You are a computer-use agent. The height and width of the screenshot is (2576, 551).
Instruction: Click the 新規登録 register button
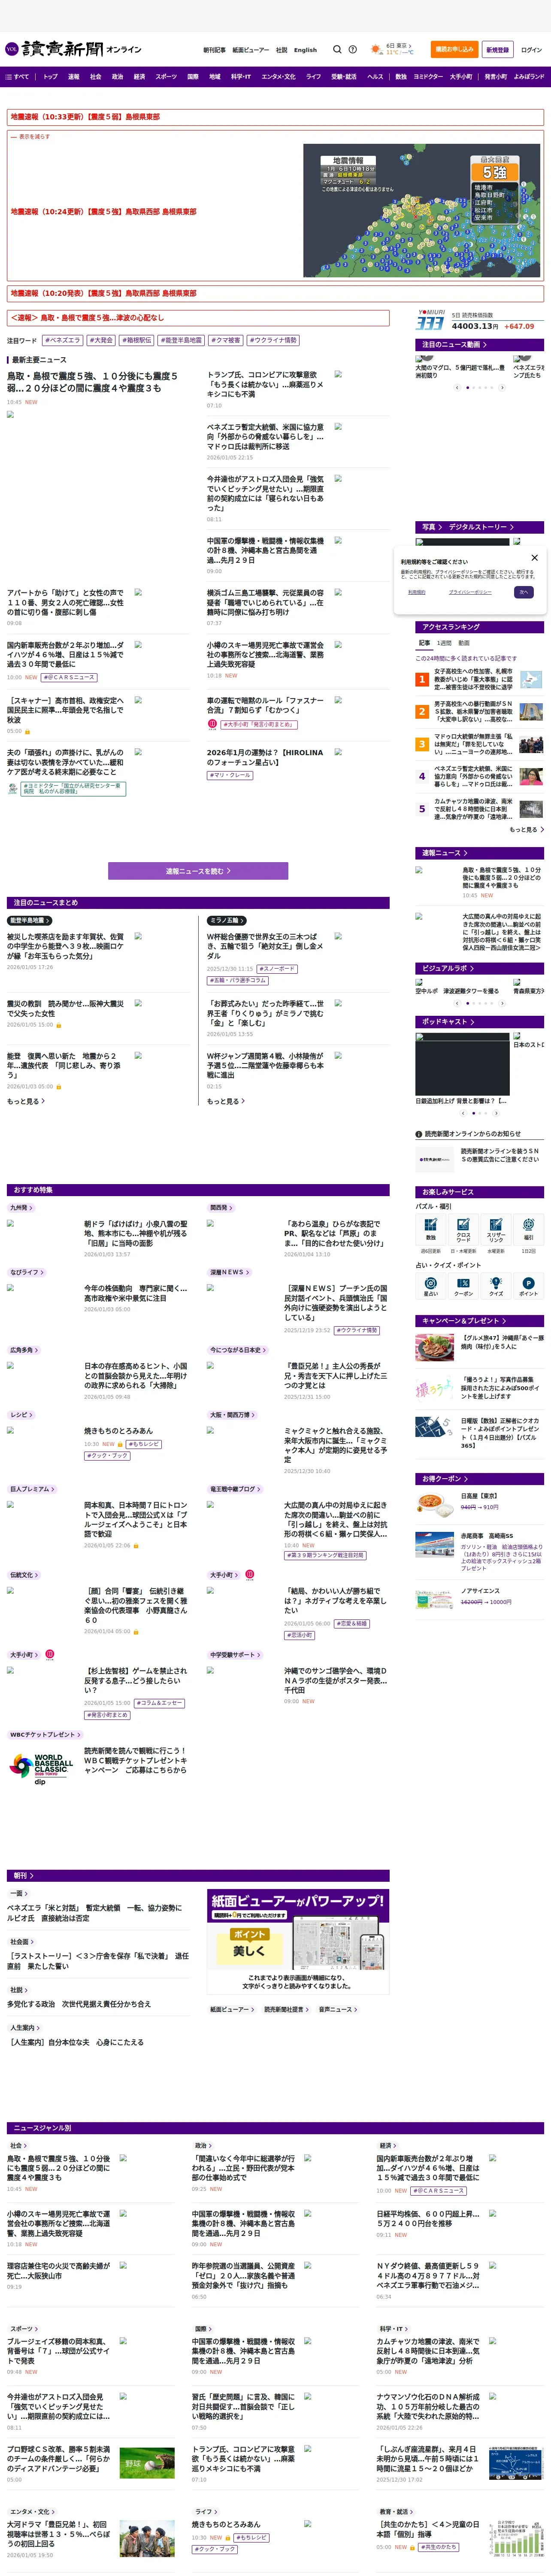pyautogui.click(x=497, y=49)
